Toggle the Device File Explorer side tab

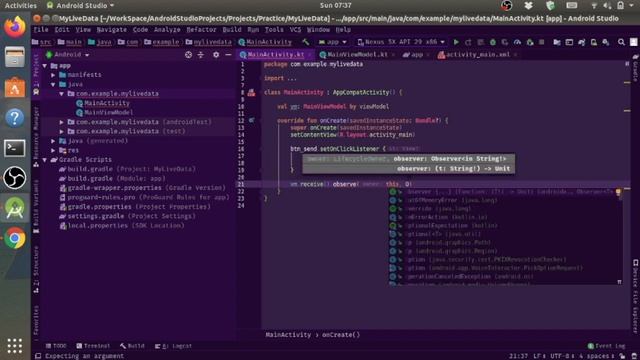click(x=635, y=296)
